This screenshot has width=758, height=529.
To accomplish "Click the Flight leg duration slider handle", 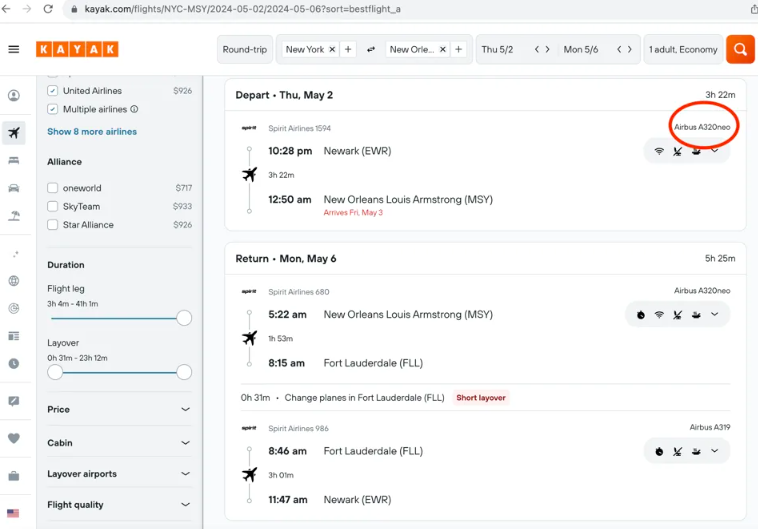I will 184,318.
